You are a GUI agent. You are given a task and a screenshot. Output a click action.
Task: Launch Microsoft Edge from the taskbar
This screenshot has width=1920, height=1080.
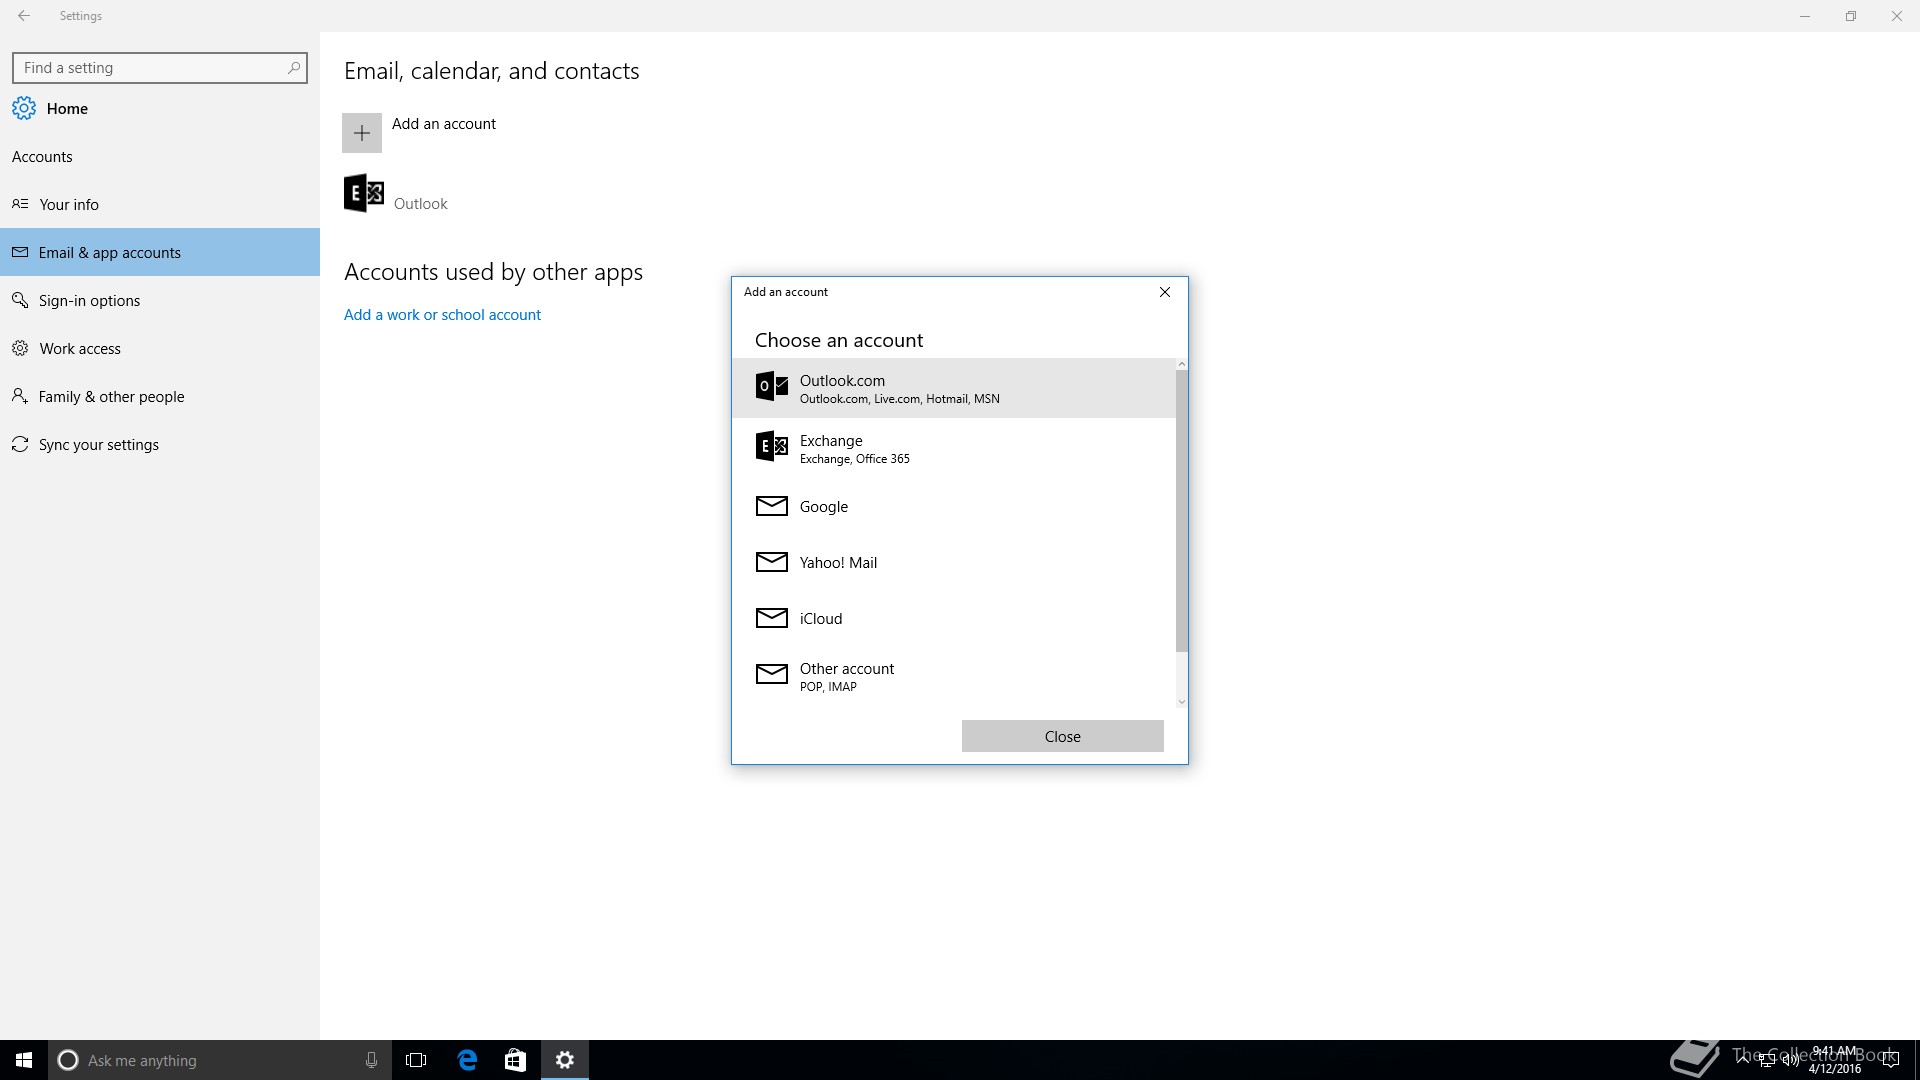[x=467, y=1060]
